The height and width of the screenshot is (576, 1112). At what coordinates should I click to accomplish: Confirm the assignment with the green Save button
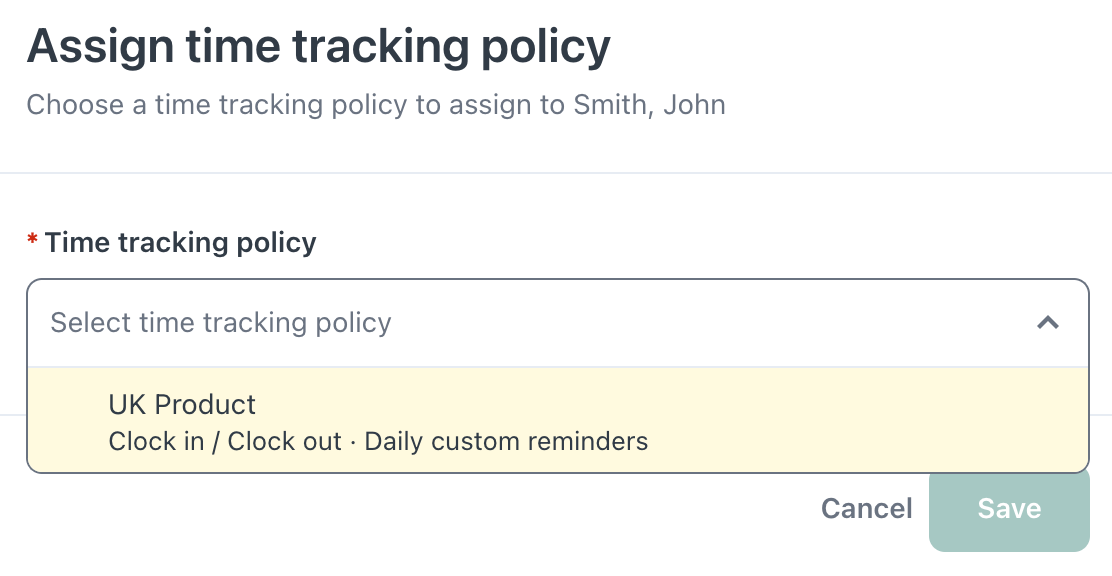[x=1009, y=509]
